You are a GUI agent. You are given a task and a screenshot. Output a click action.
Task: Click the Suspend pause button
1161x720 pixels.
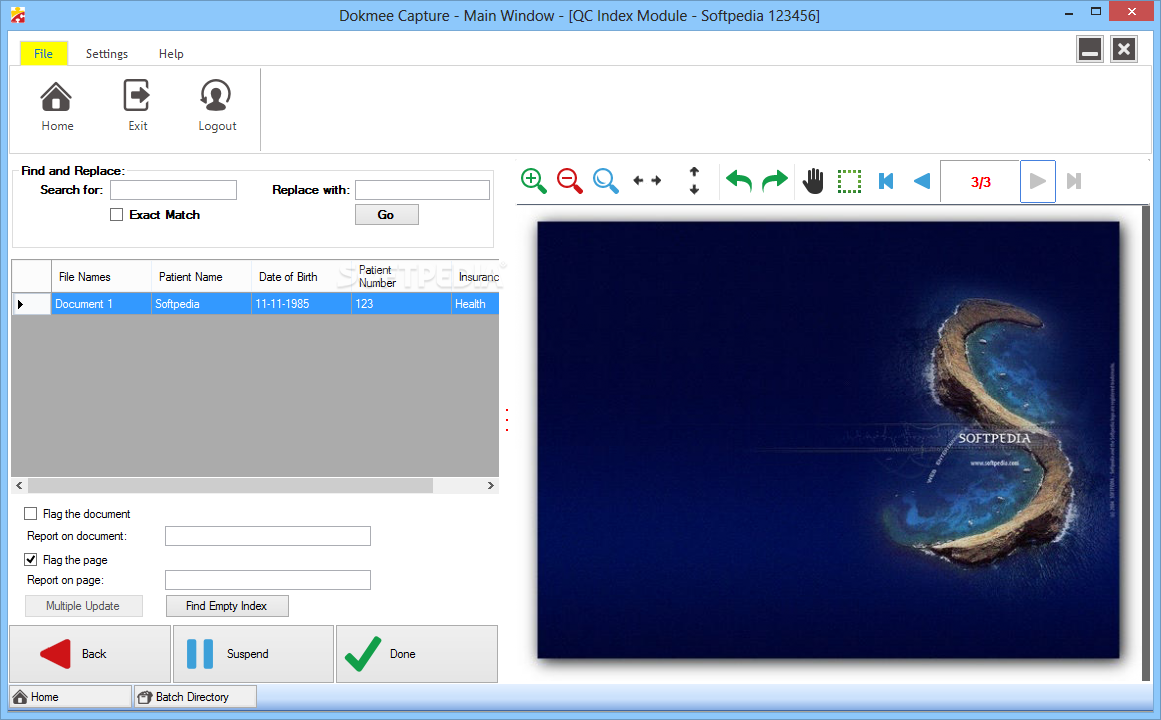click(x=253, y=654)
